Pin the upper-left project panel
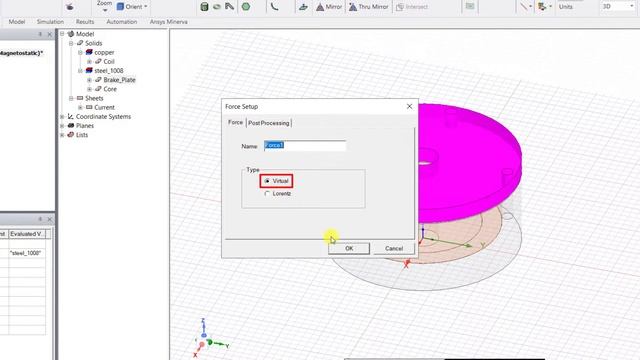The width and height of the screenshot is (640, 360). [40, 35]
